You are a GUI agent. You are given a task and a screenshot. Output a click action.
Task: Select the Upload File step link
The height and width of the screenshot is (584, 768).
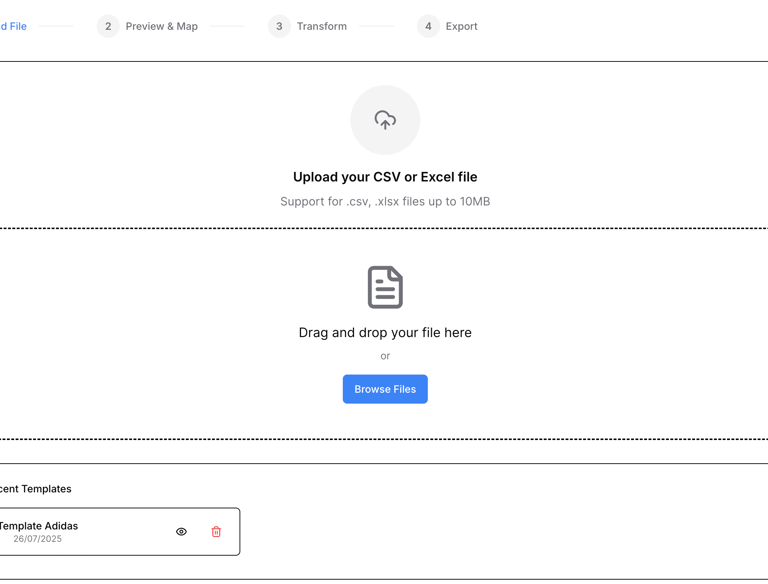point(13,26)
